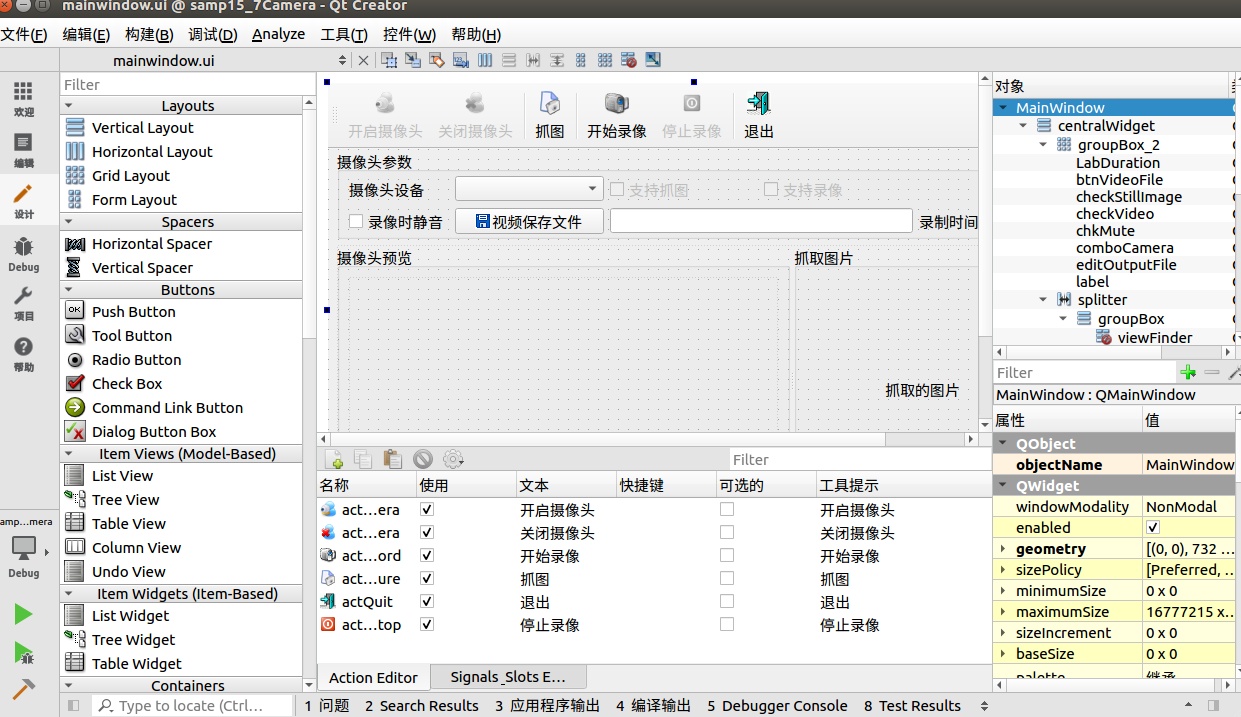This screenshot has width=1241, height=717.
Task: Collapse centralWidget in object tree
Action: (1023, 125)
